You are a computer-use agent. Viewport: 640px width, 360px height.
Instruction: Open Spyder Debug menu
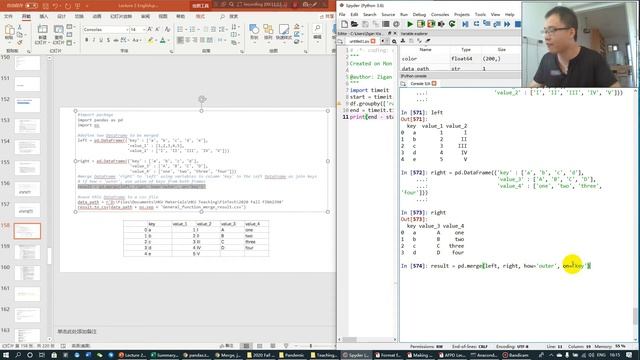click(x=419, y=15)
